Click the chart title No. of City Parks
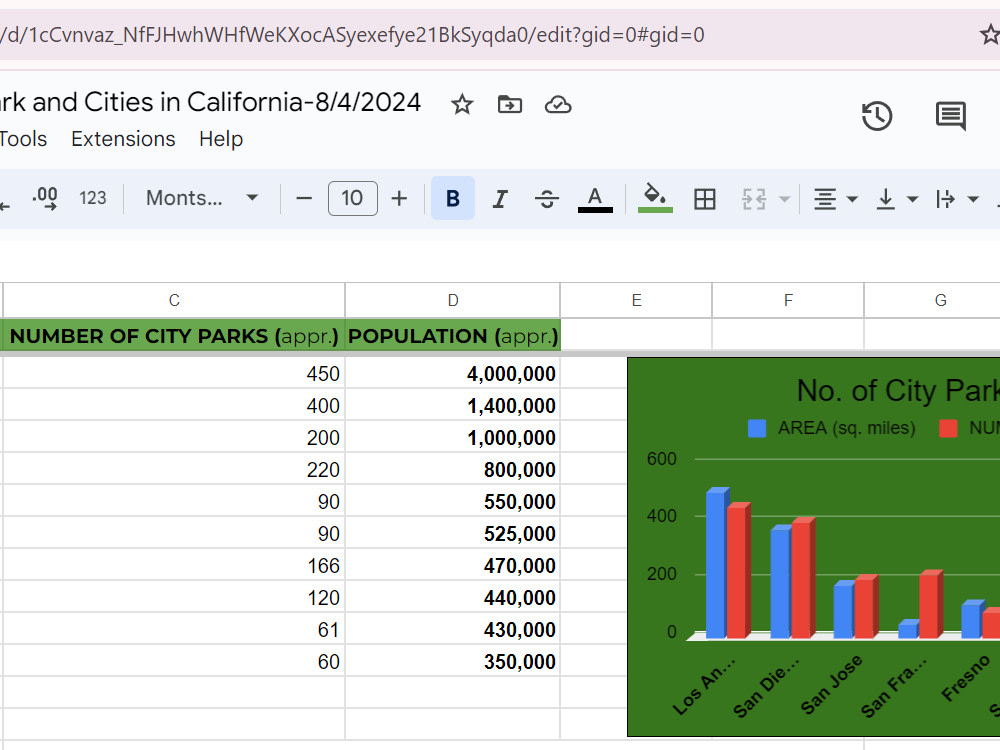Image resolution: width=1000 pixels, height=750 pixels. 898,390
